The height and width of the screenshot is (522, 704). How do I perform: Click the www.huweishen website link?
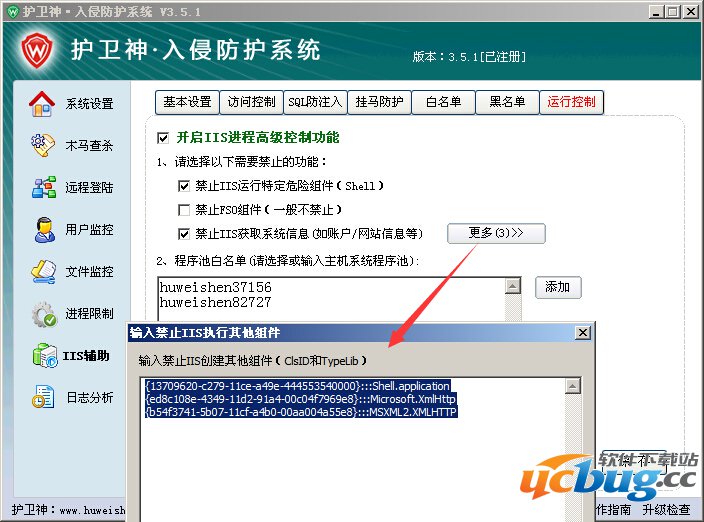tap(92, 511)
